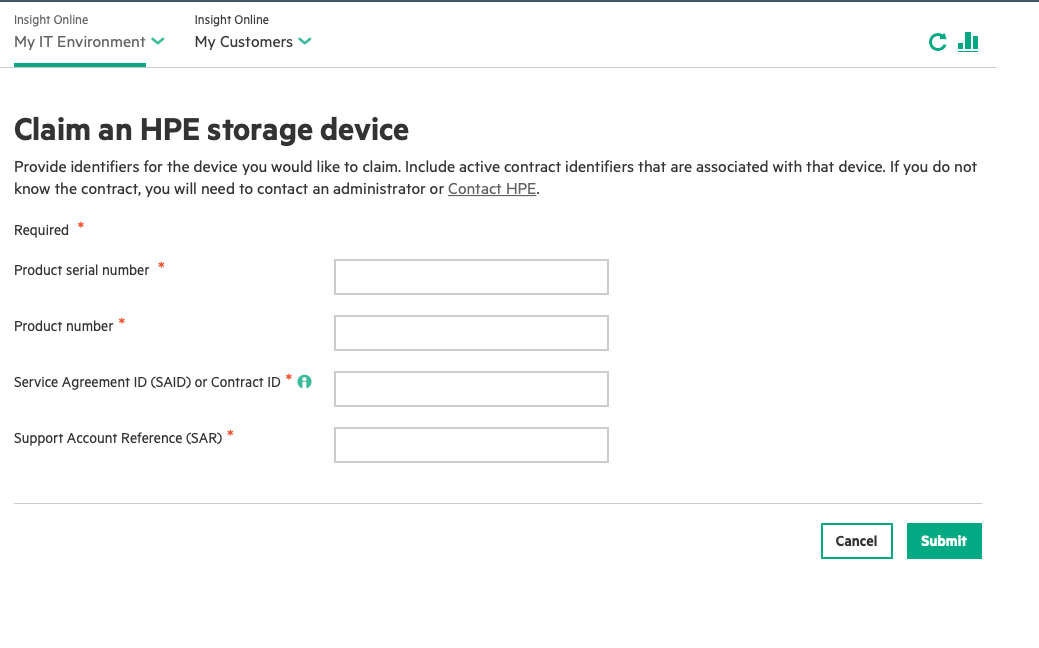Follow the Contact HPE link
This screenshot has width=1039, height=648.
pos(492,189)
